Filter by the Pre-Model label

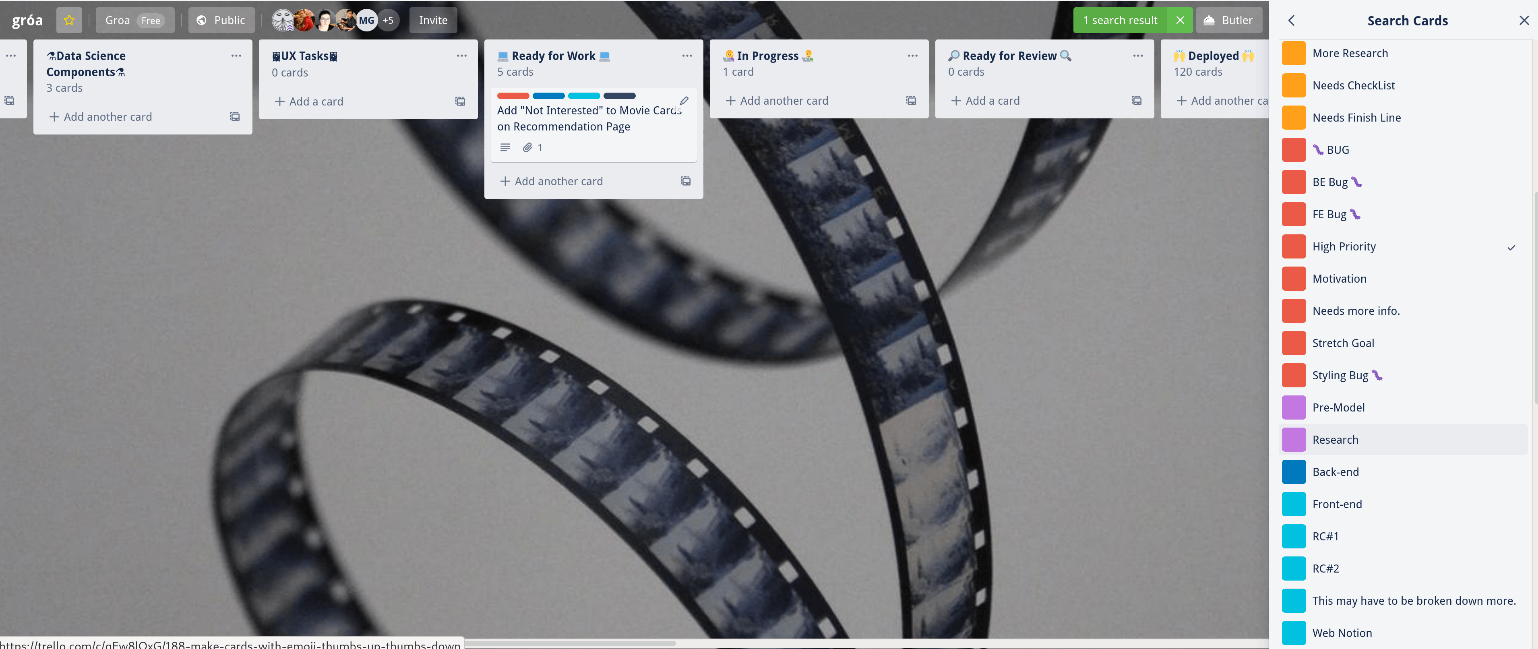click(1404, 407)
